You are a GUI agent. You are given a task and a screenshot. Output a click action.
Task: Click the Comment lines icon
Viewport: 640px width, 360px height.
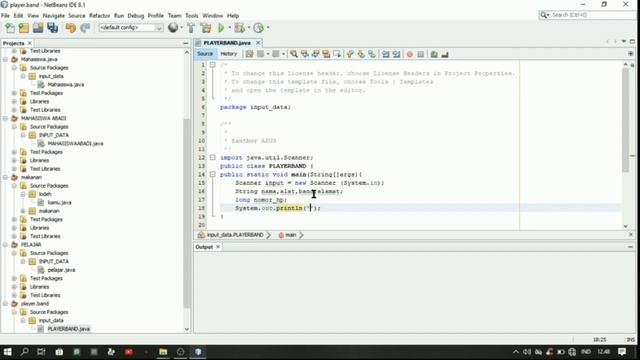(x=434, y=54)
